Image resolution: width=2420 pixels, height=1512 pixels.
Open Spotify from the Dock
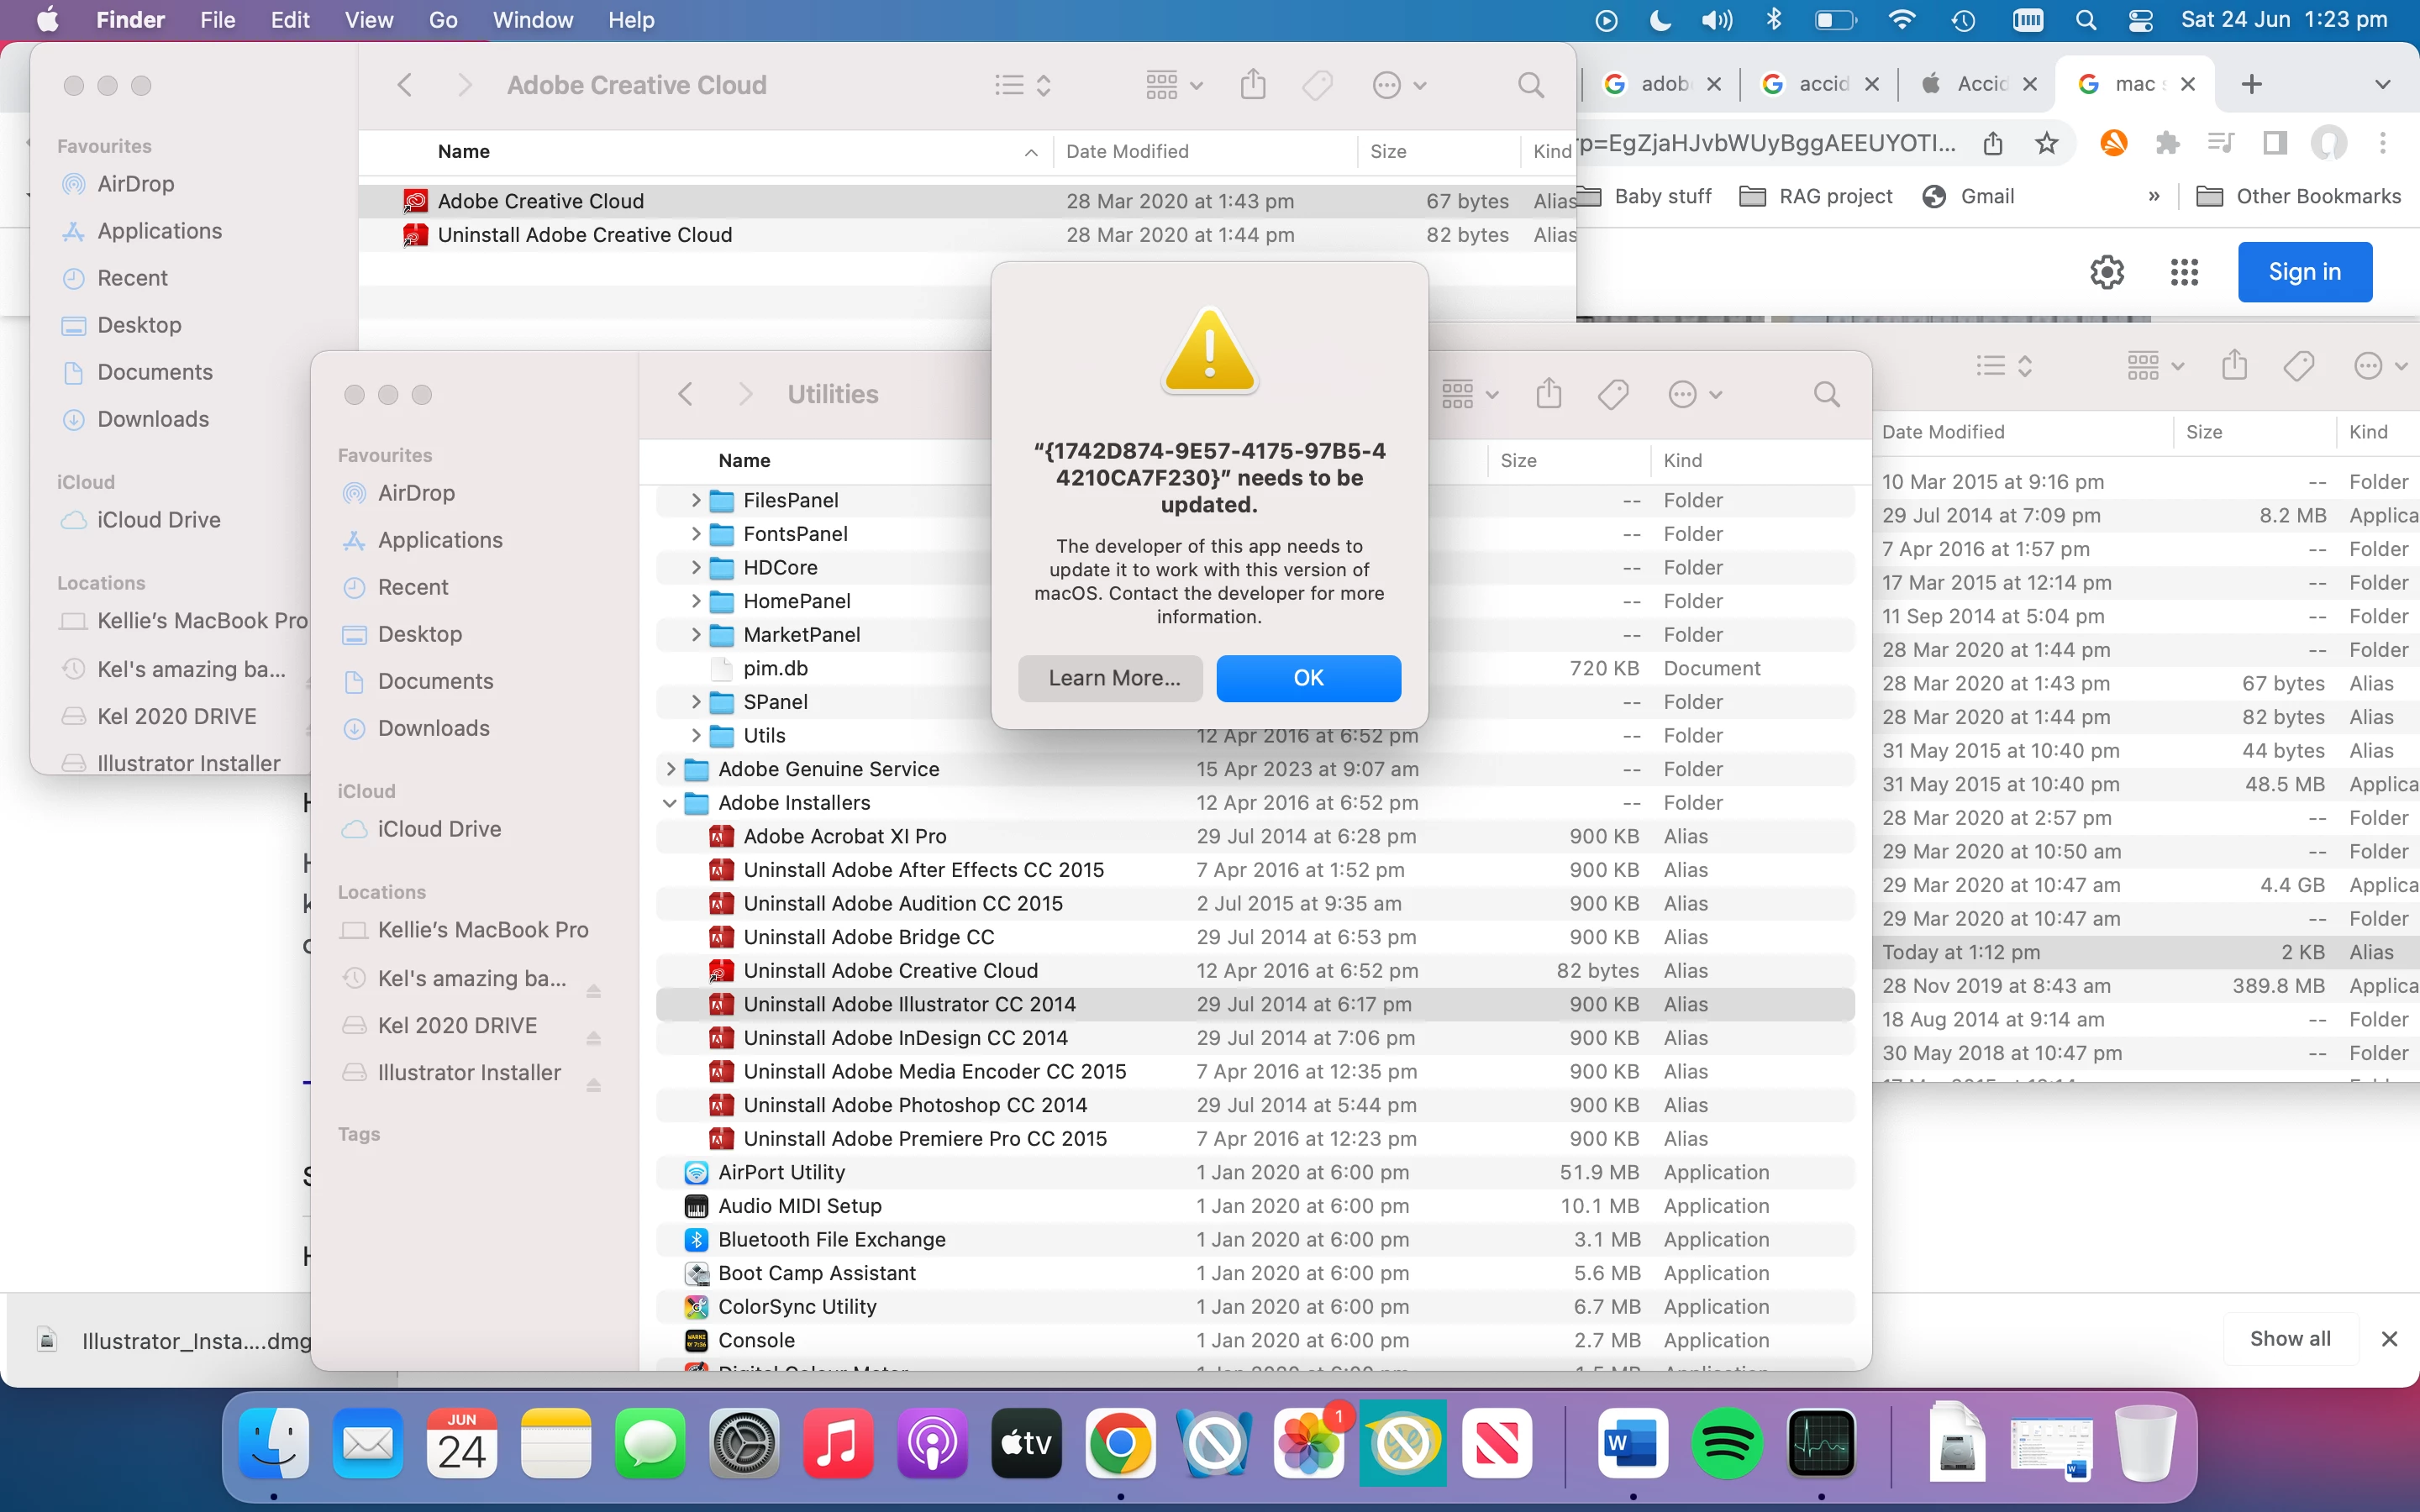point(1727,1443)
